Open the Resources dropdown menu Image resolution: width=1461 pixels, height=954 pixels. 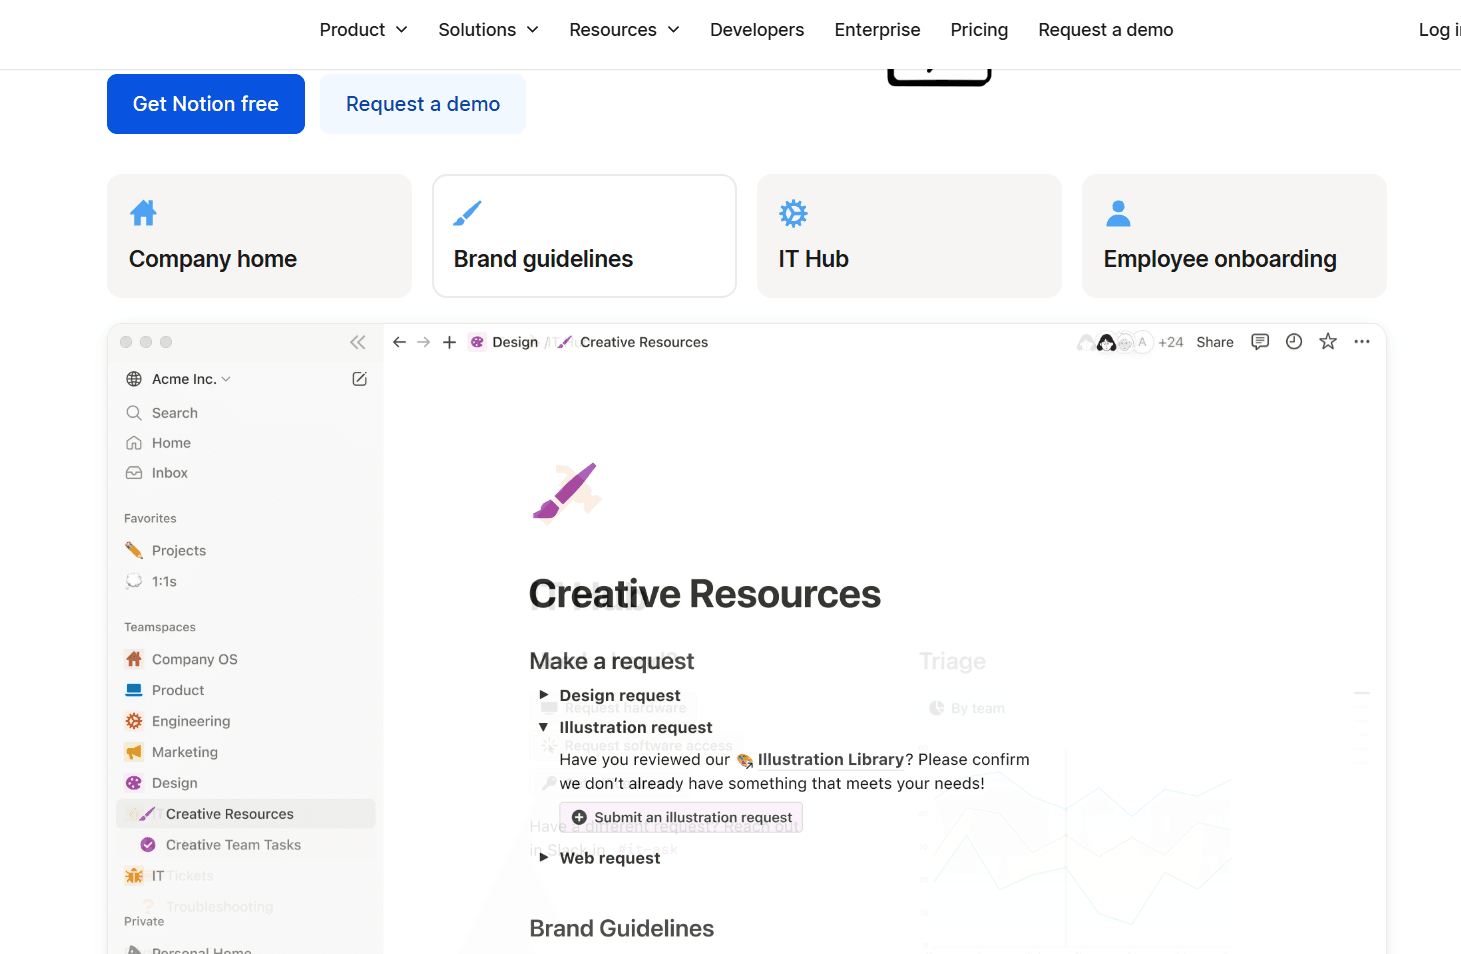pos(625,30)
